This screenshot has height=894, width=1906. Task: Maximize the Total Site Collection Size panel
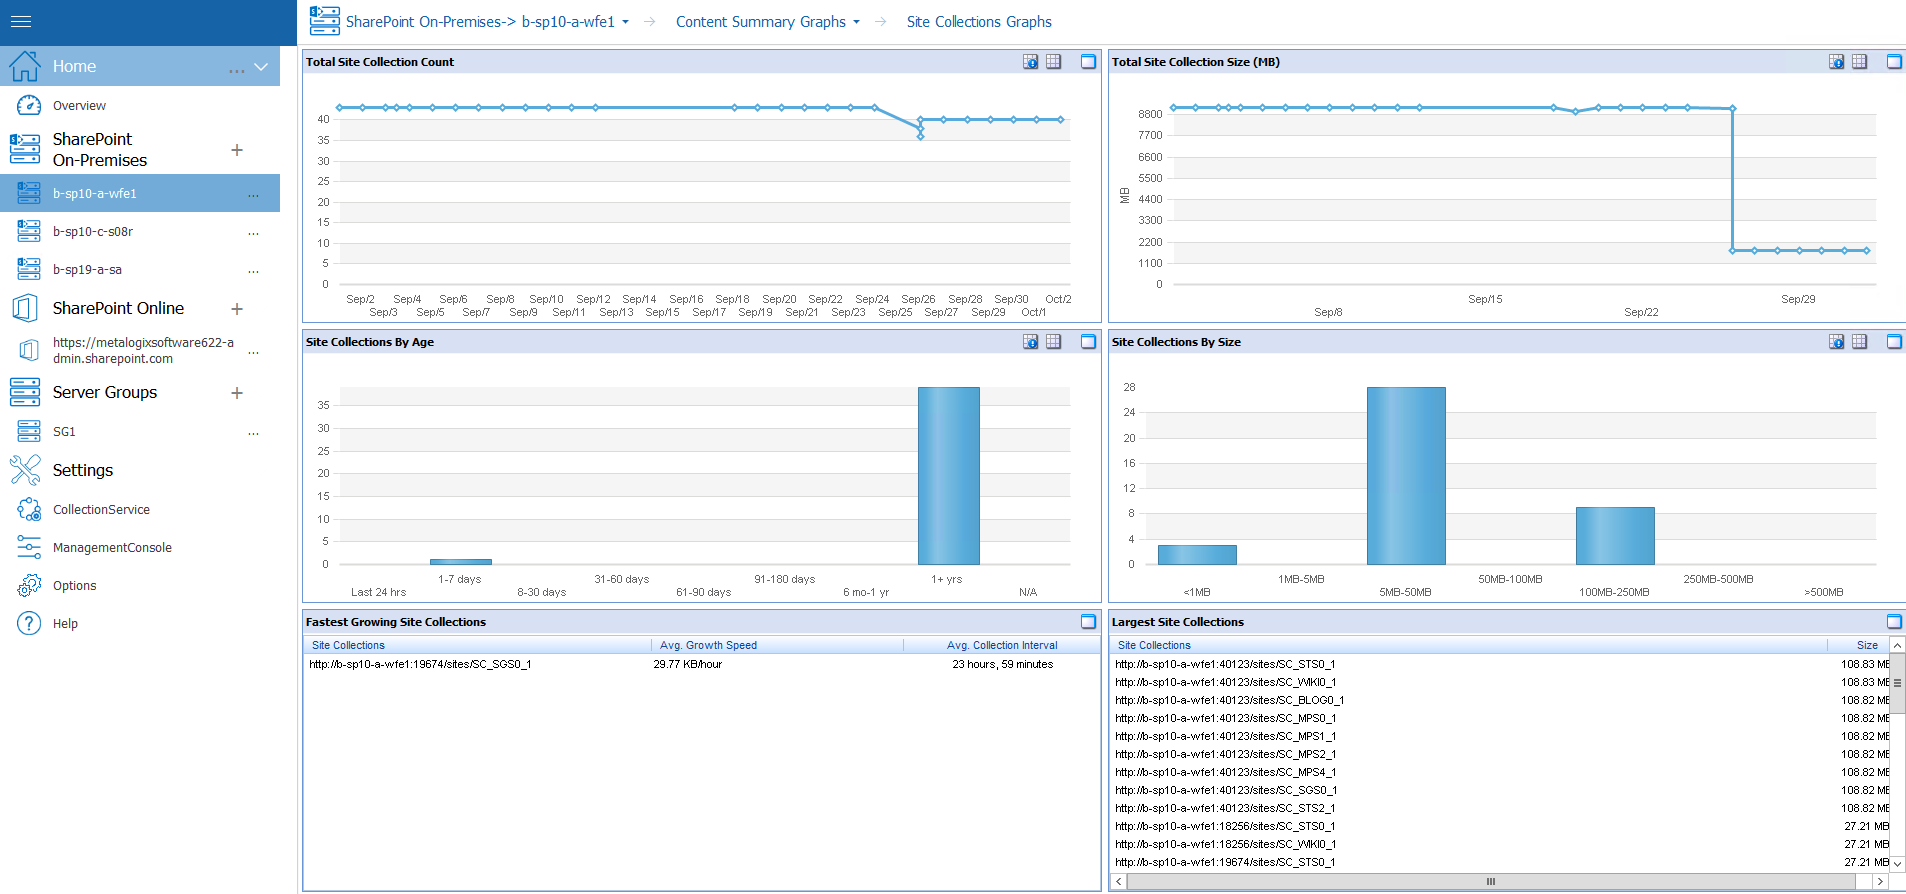click(1893, 62)
